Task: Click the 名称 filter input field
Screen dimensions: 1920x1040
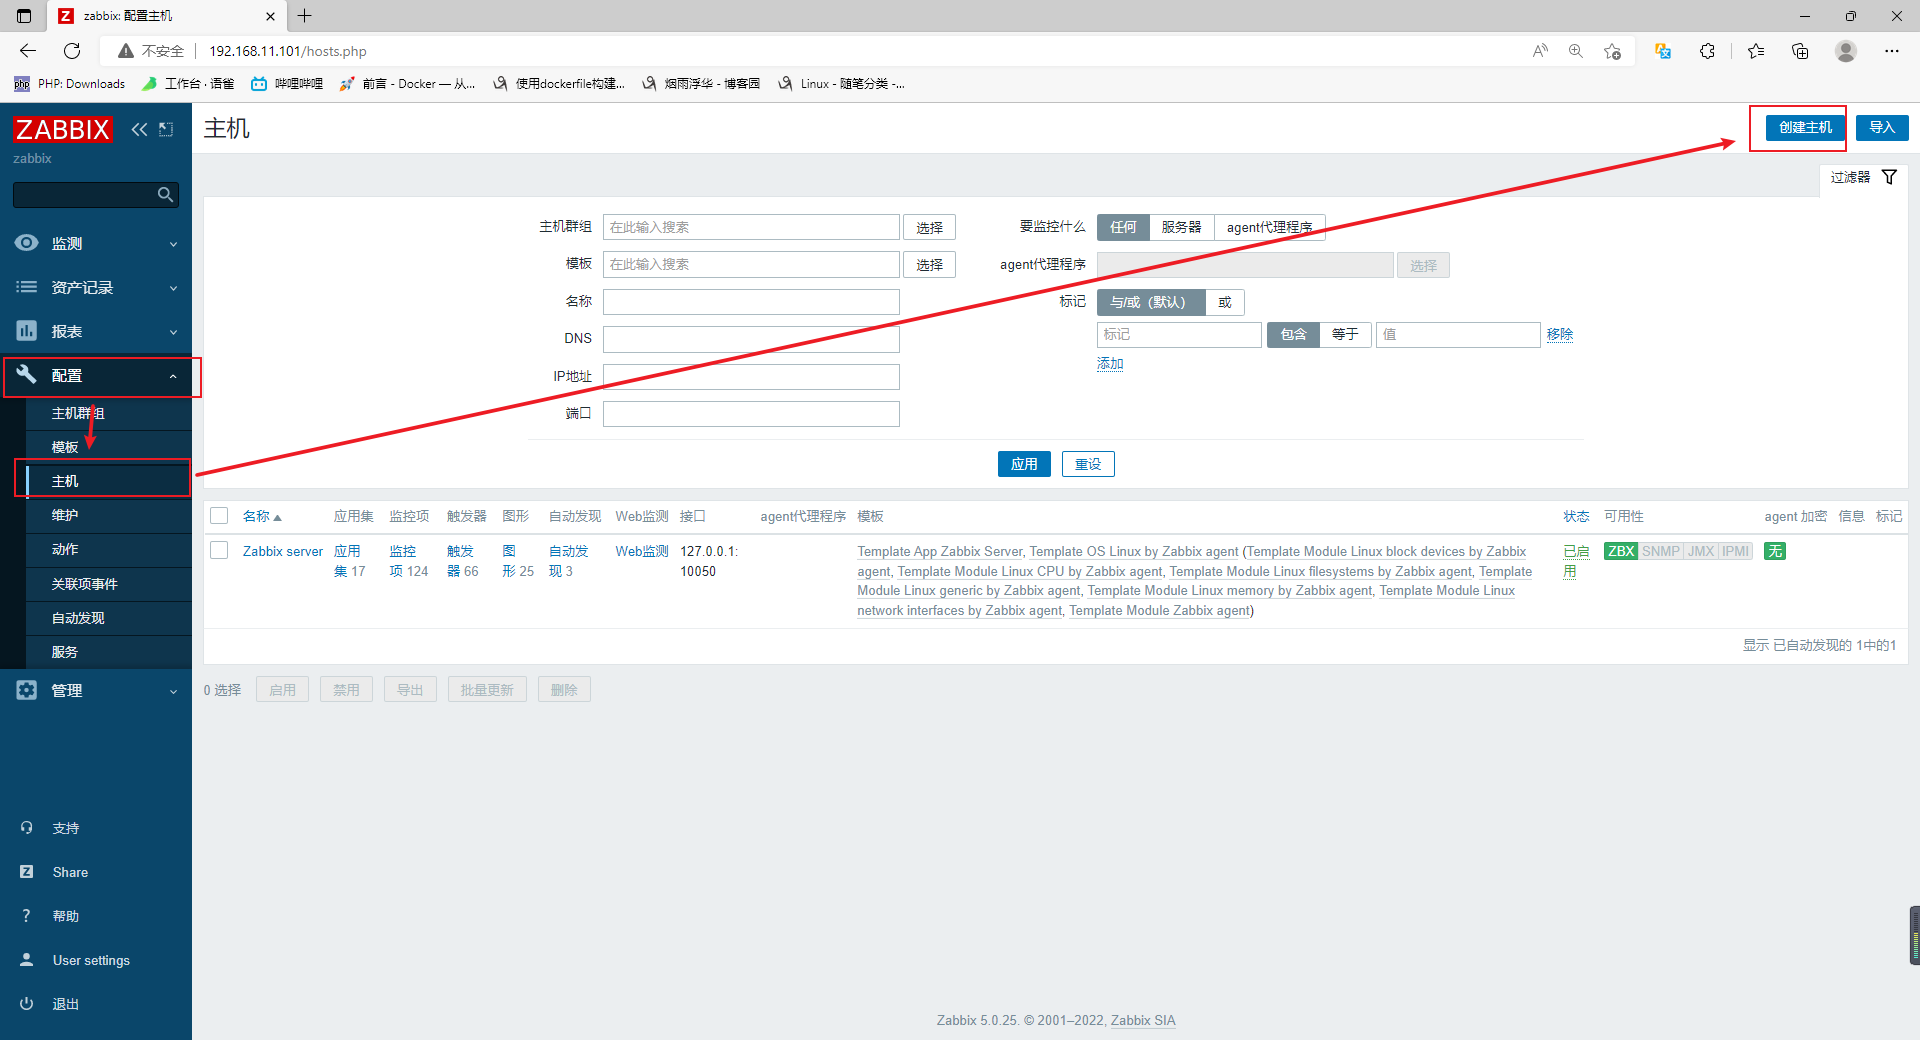Action: click(x=751, y=302)
